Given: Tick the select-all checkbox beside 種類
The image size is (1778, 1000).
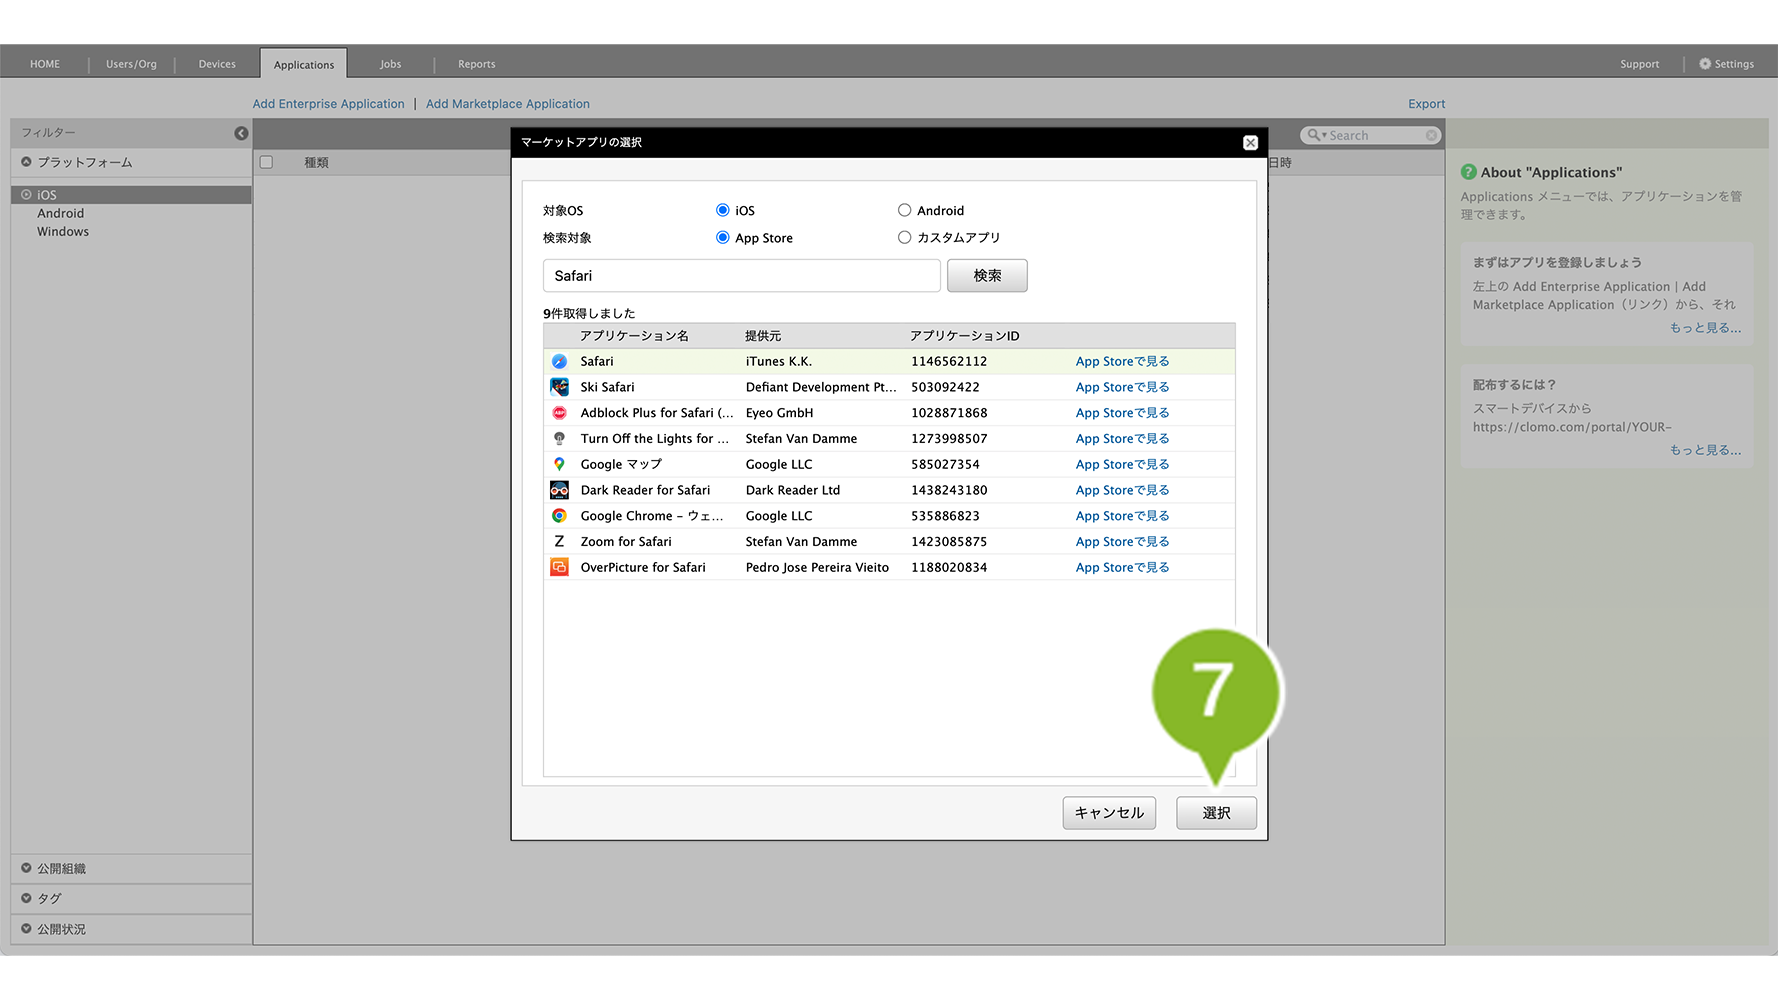Looking at the screenshot, I should click(x=266, y=162).
